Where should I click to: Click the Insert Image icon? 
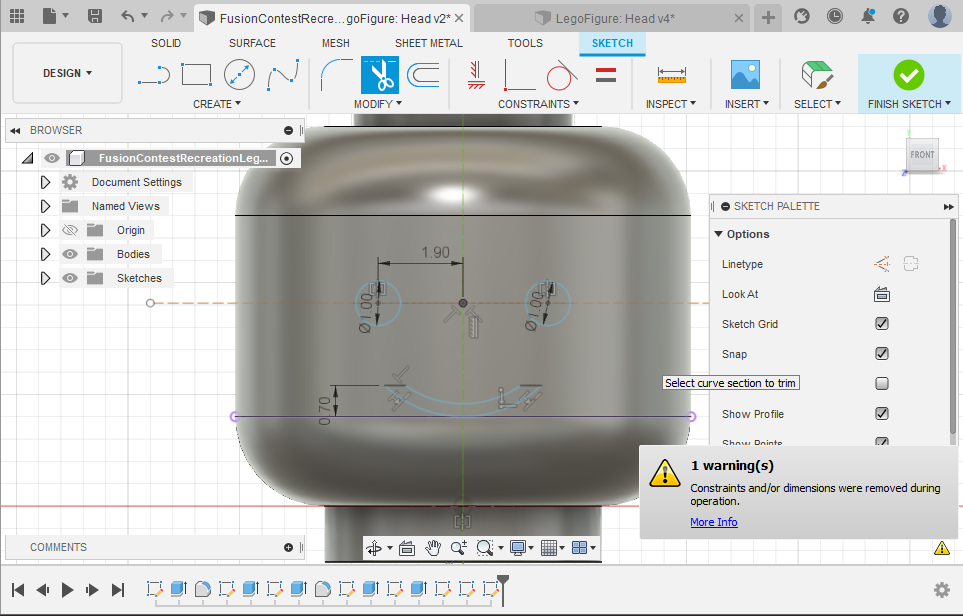(x=746, y=75)
